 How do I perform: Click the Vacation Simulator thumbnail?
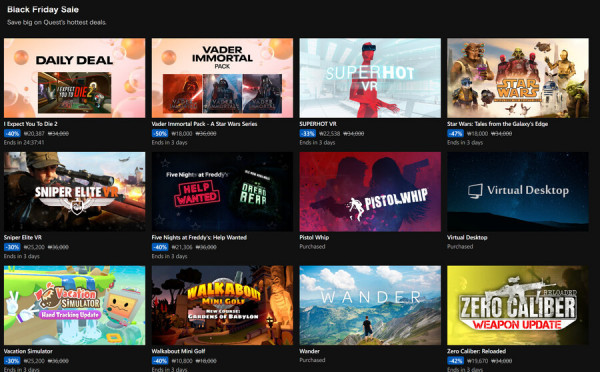[x=75, y=305]
